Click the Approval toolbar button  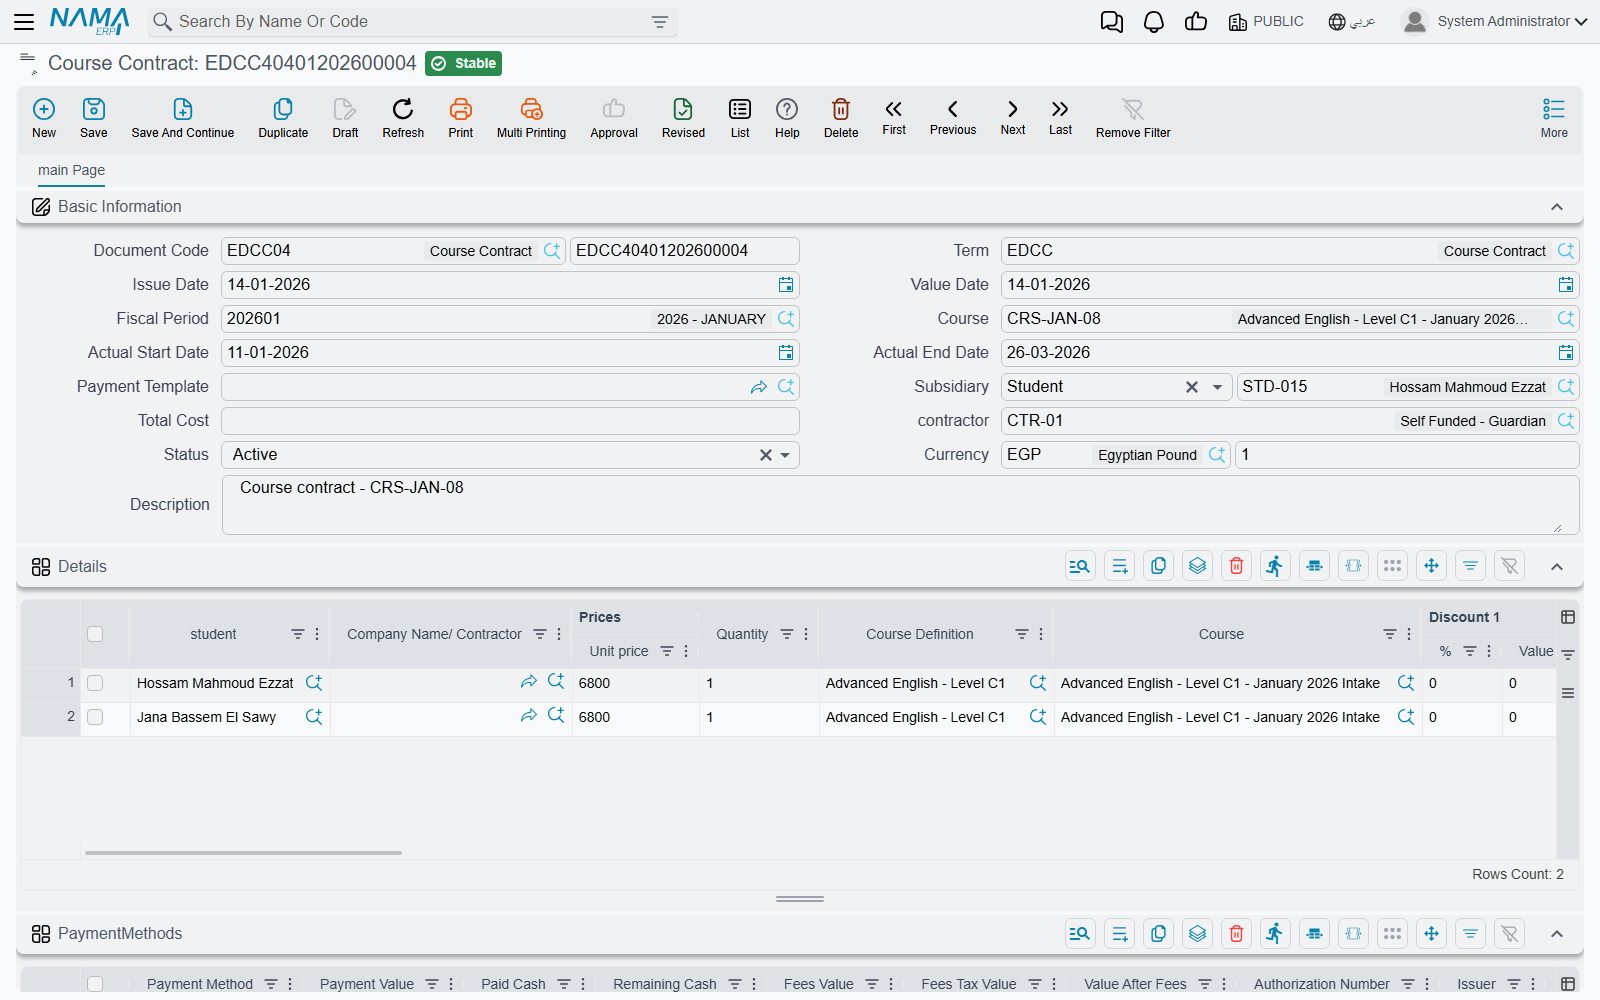[614, 118]
